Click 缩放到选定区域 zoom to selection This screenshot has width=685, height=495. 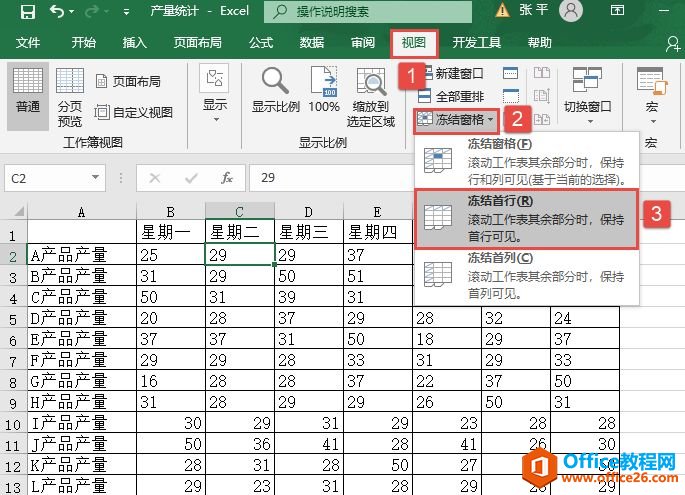(x=371, y=97)
